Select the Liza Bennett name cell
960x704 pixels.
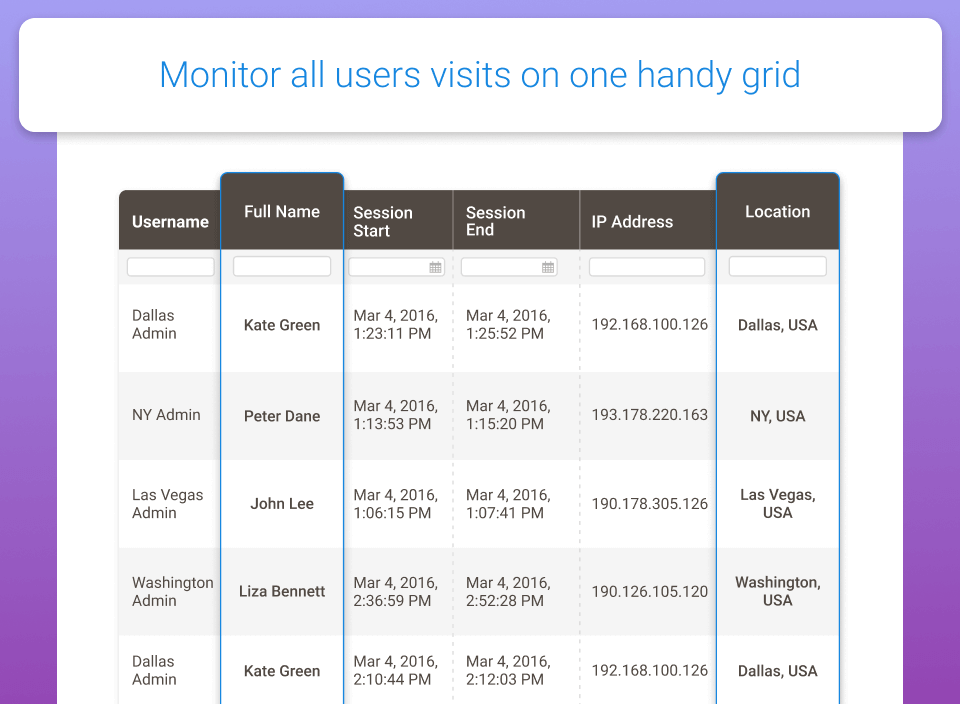pyautogui.click(x=282, y=591)
